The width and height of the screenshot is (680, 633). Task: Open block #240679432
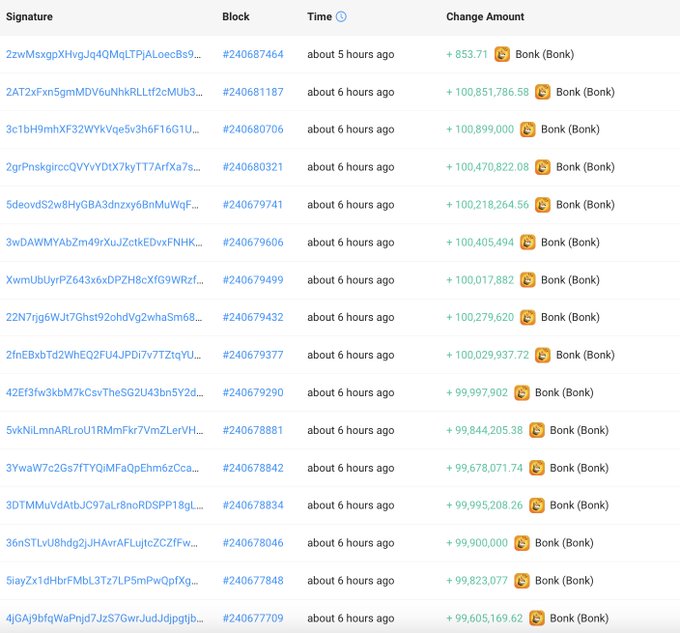[x=253, y=317]
